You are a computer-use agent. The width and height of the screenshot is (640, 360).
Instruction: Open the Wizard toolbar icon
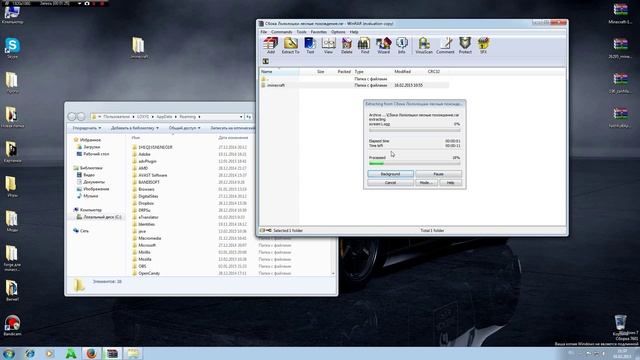pyautogui.click(x=383, y=45)
